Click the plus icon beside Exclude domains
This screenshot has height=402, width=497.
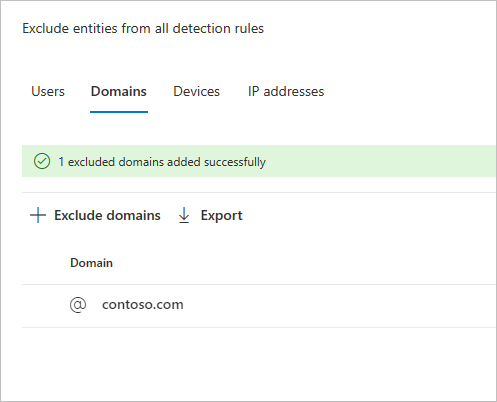[x=38, y=215]
